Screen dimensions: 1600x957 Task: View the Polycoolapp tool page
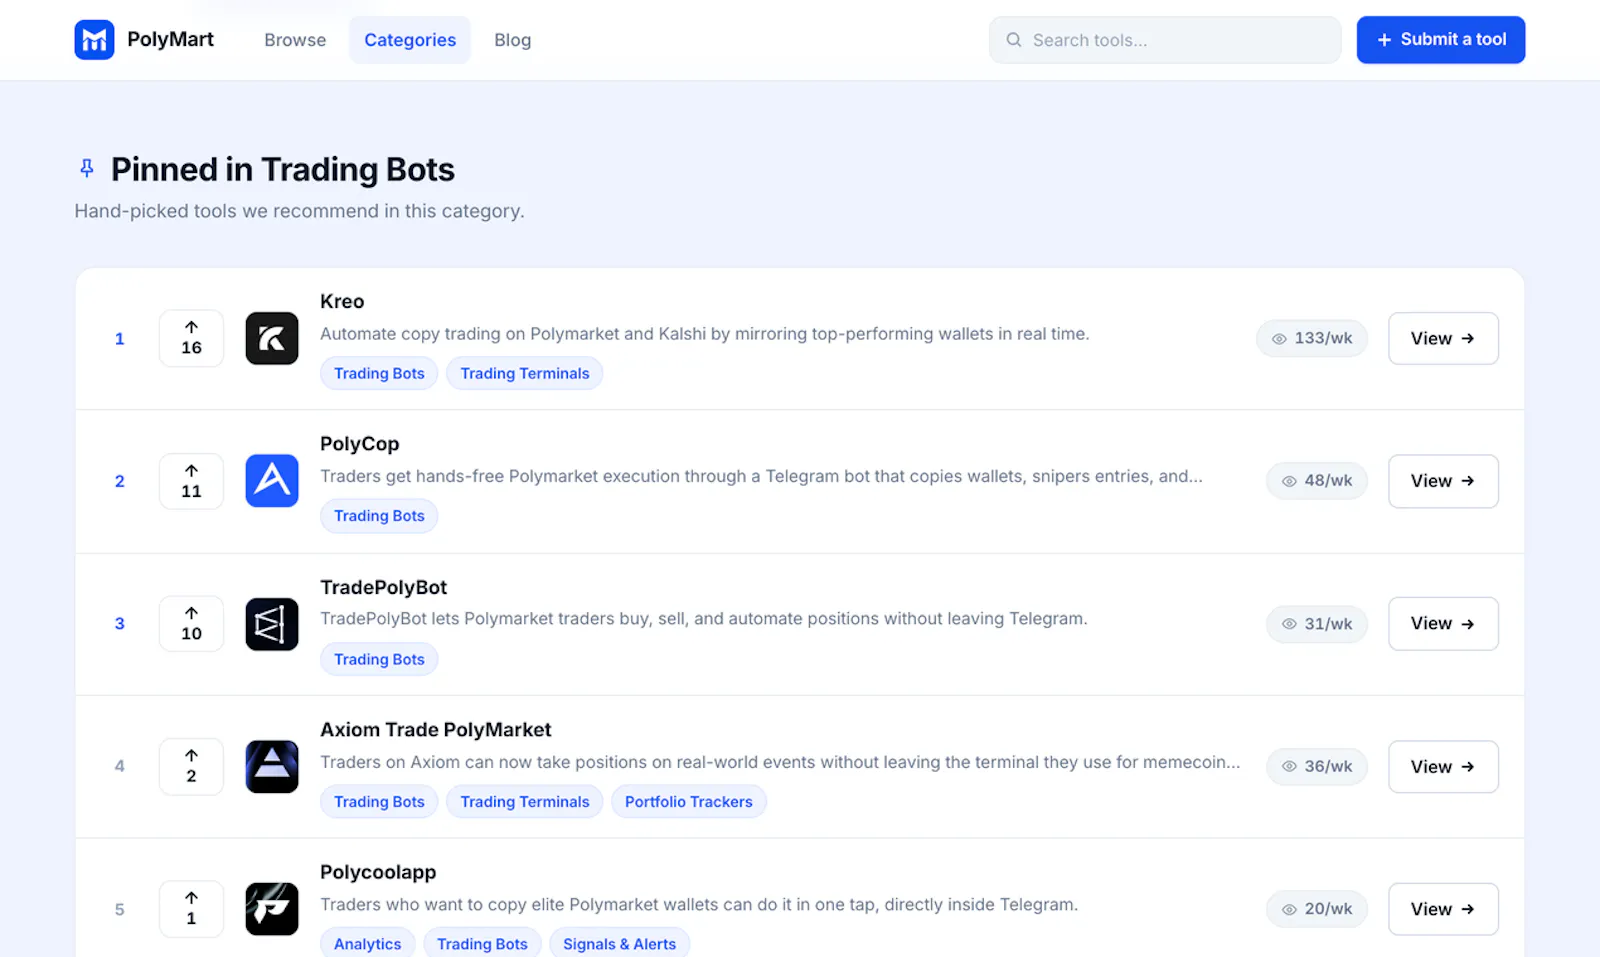[x=1443, y=909]
